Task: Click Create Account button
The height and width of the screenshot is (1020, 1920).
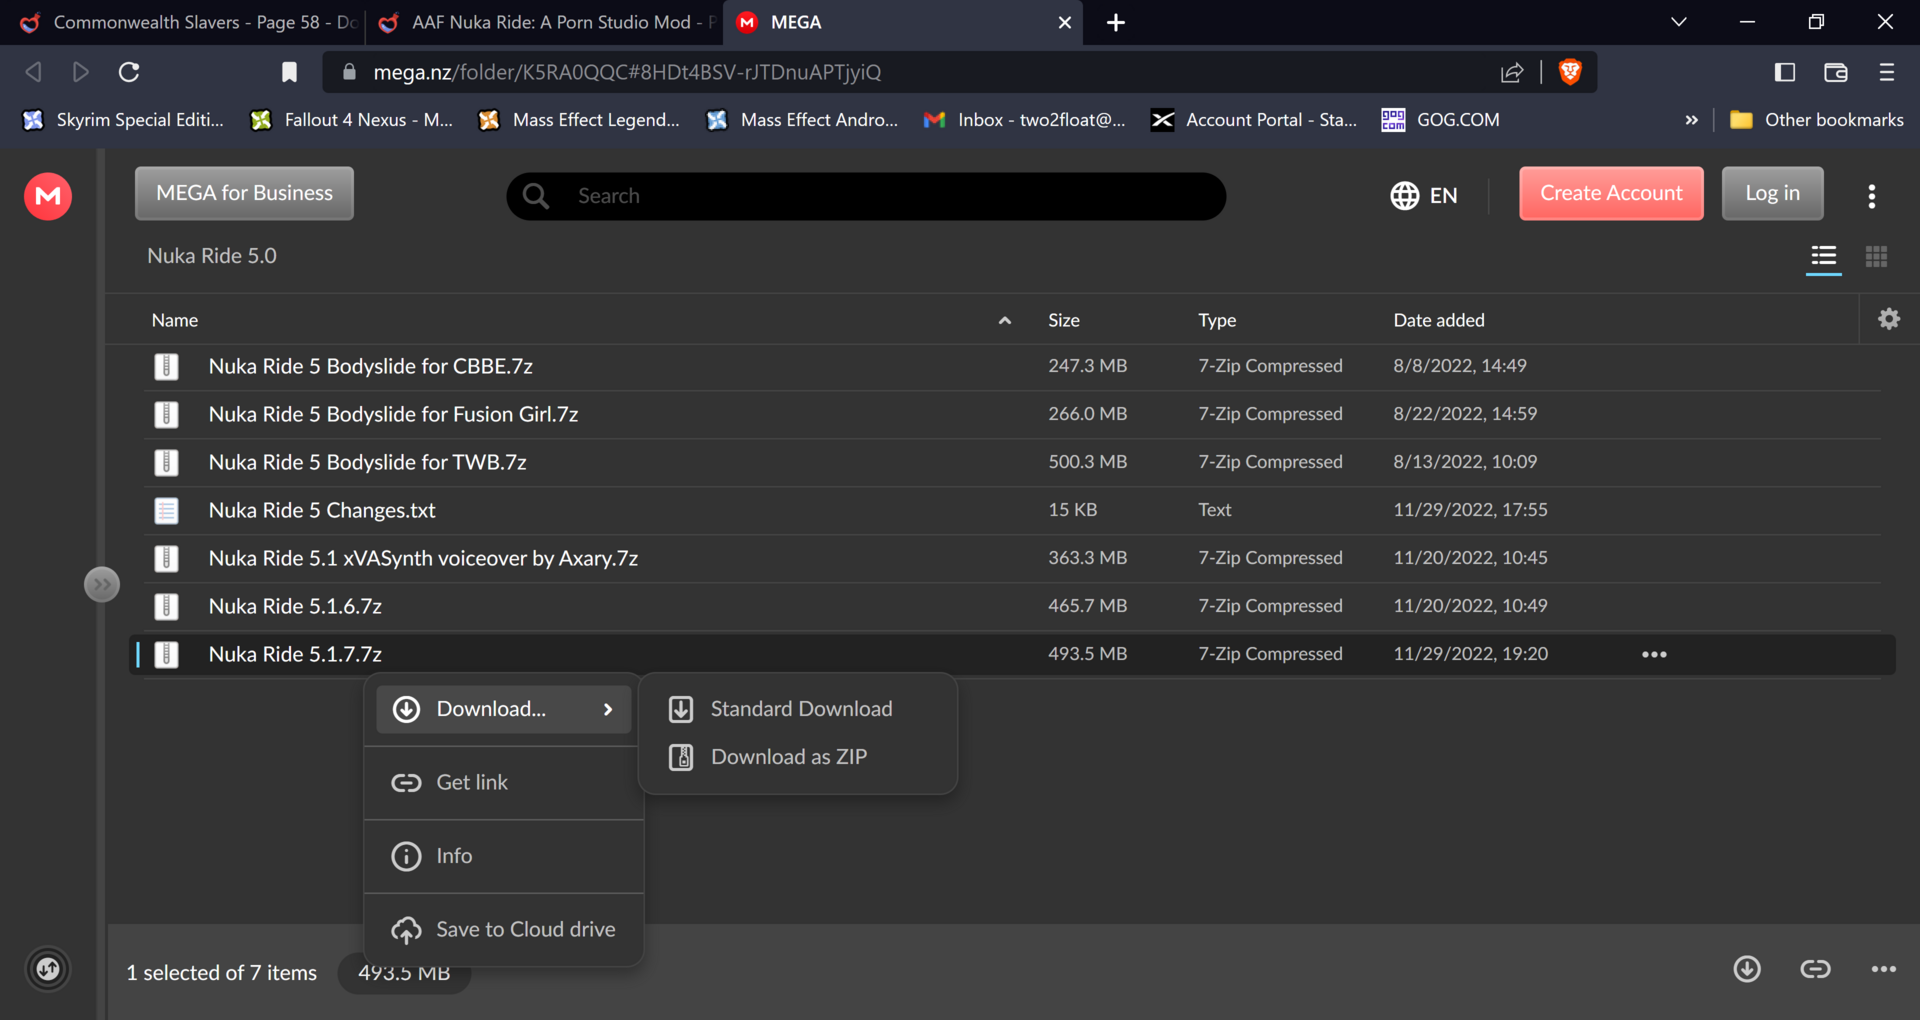Action: 1611,193
